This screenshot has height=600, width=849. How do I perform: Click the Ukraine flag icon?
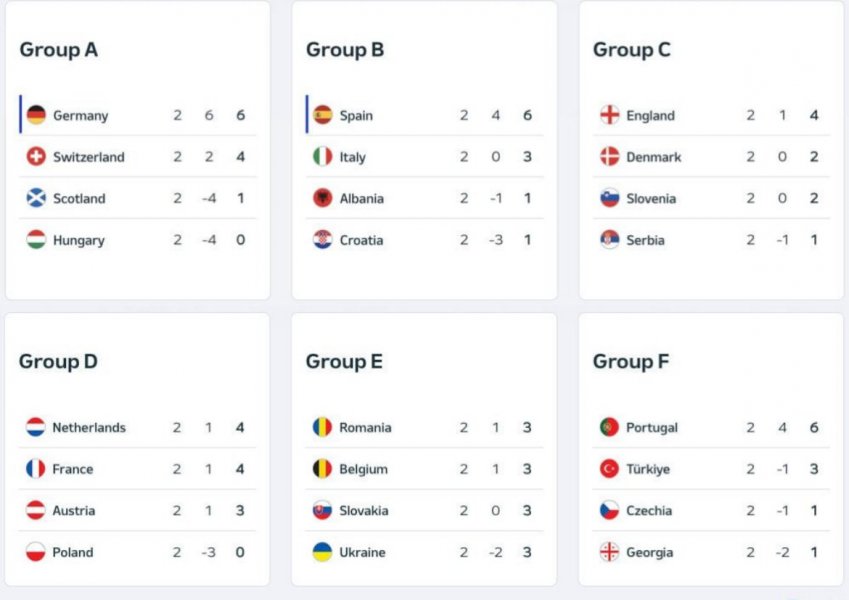click(x=322, y=552)
